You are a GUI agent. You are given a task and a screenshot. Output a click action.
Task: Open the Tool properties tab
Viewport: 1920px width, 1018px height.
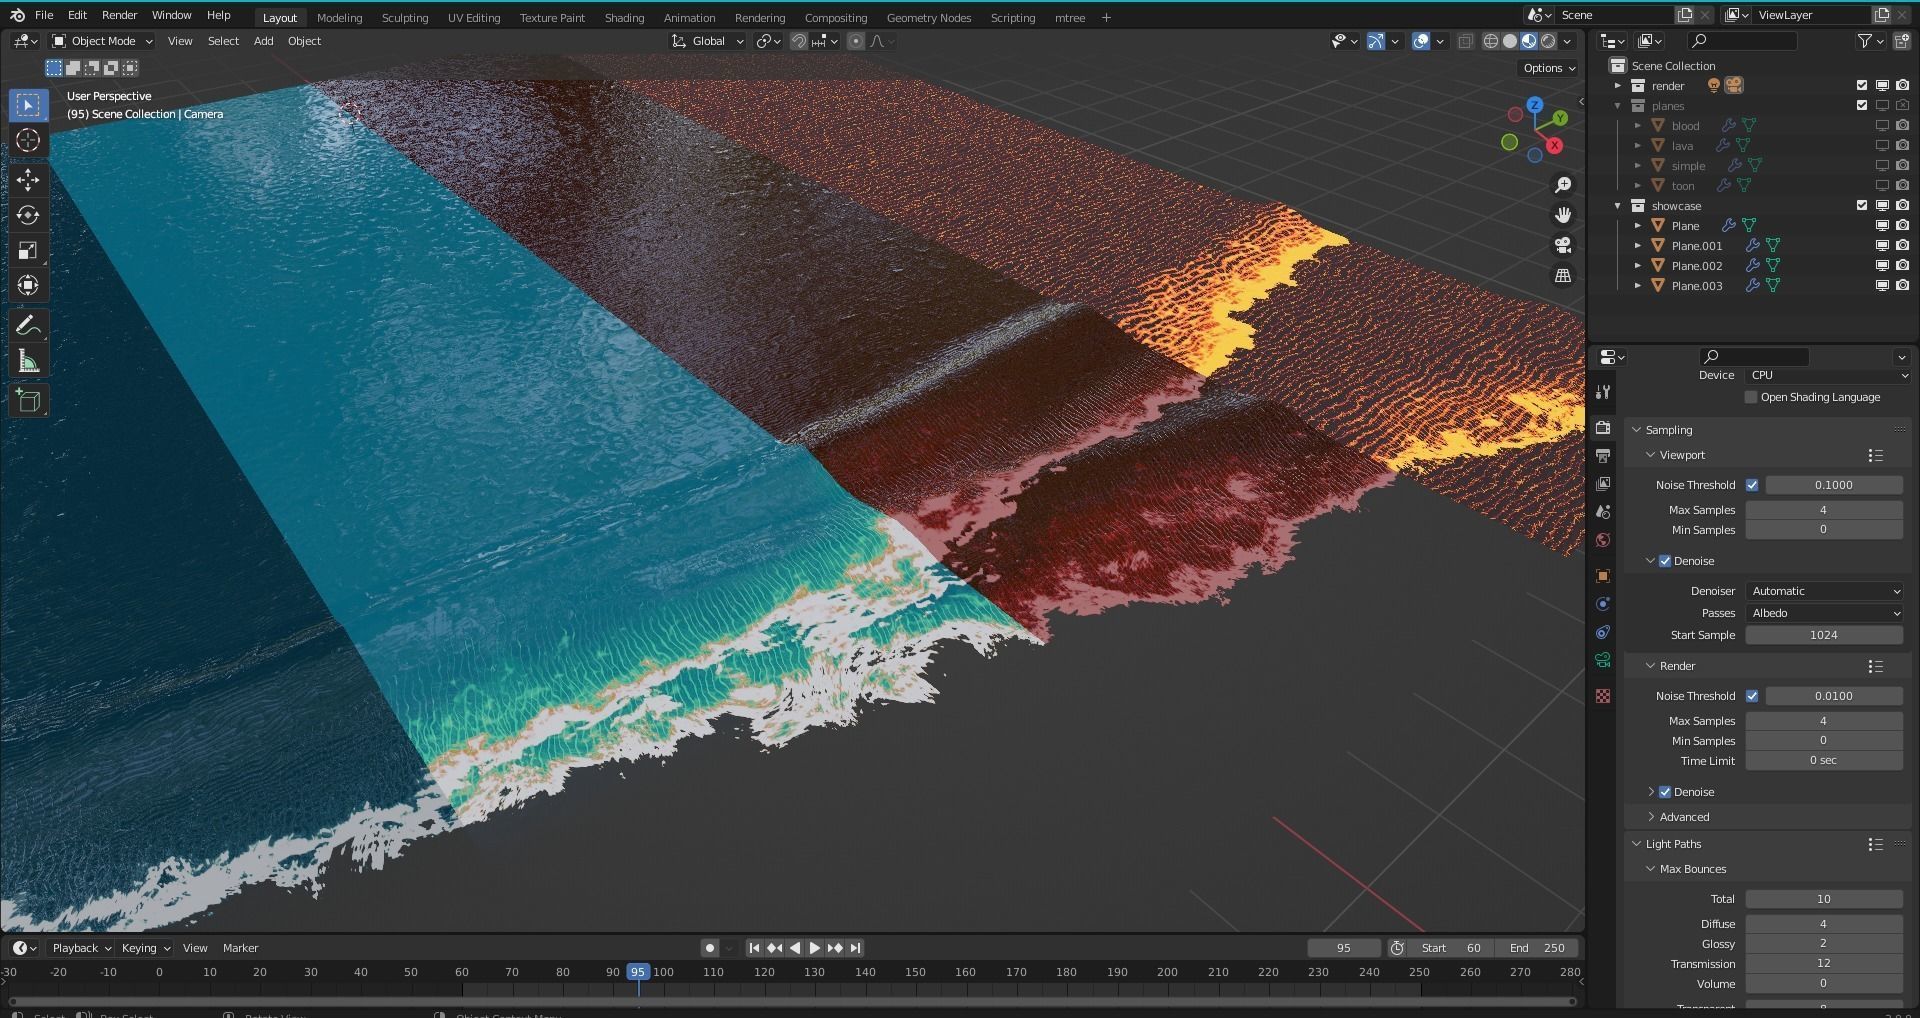pyautogui.click(x=1603, y=392)
